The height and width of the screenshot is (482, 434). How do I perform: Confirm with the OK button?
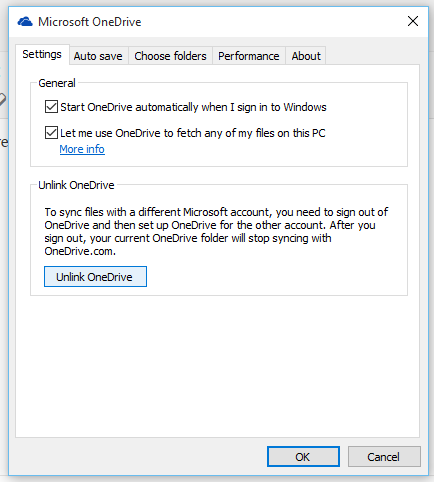(303, 457)
